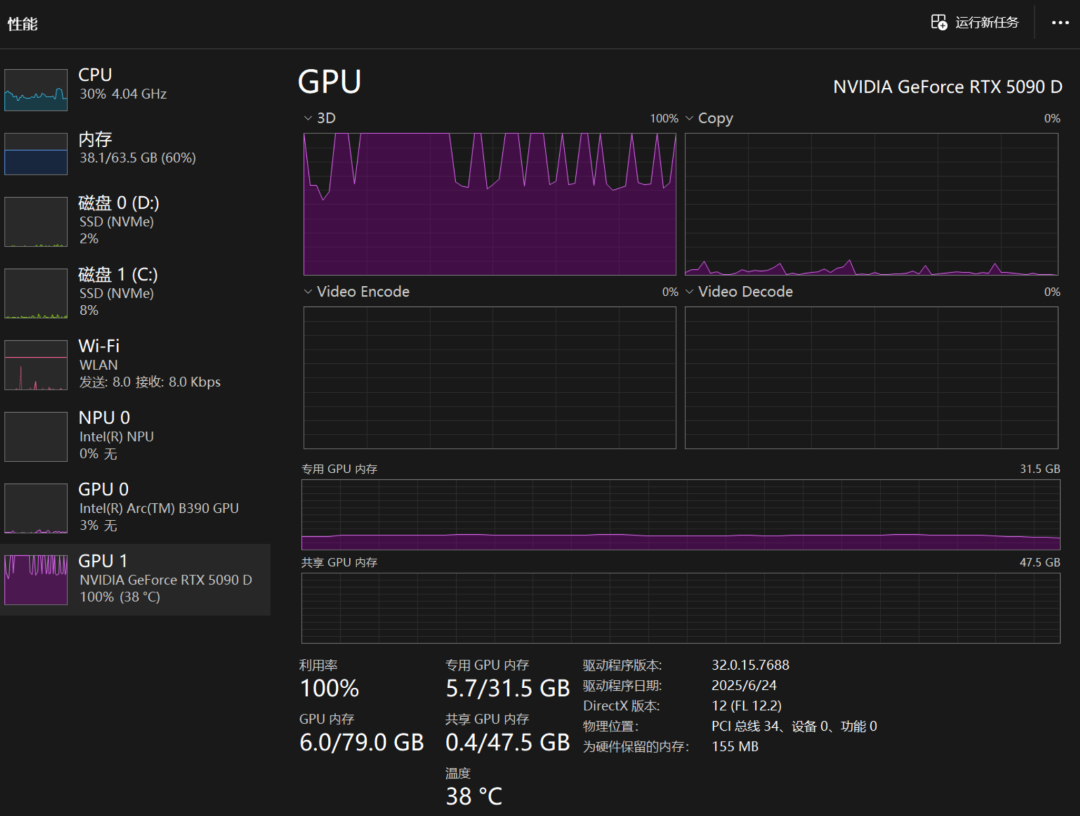
Task: Click the large GPU heading
Action: tap(329, 82)
